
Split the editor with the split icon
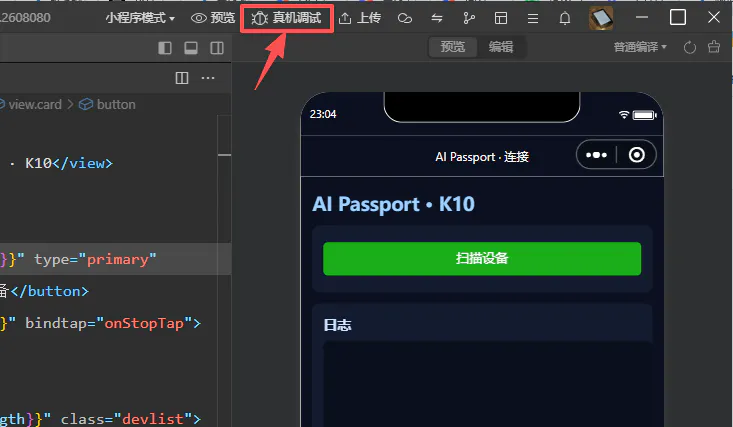click(182, 78)
